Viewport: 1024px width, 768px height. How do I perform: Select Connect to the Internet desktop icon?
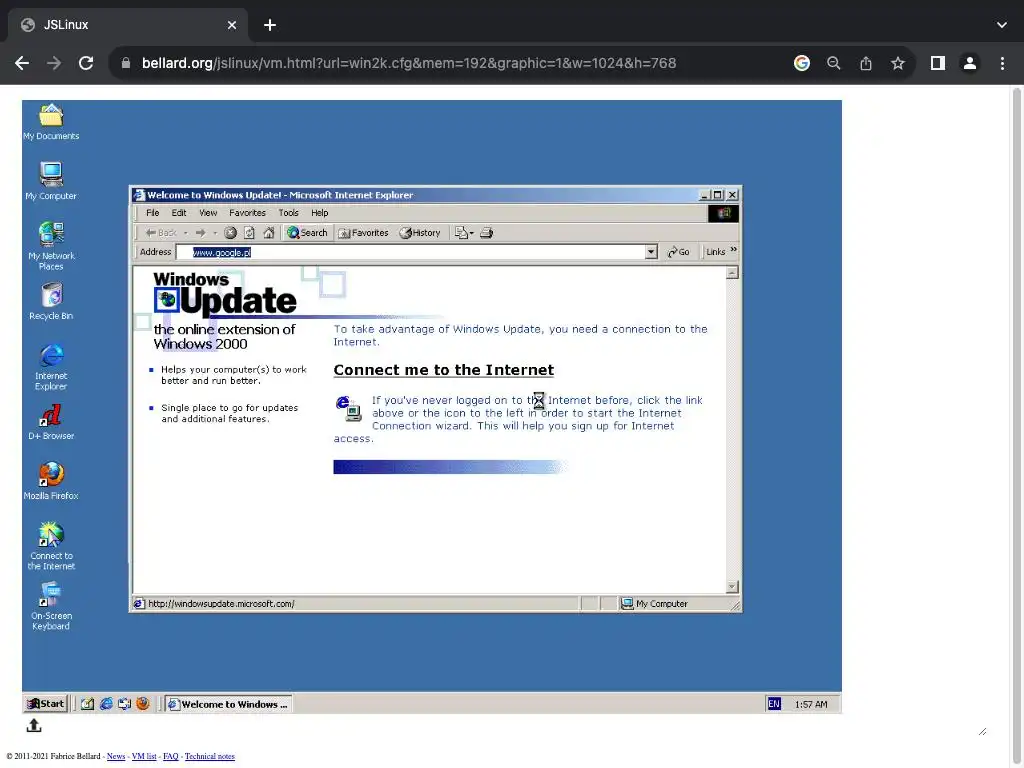(x=51, y=546)
